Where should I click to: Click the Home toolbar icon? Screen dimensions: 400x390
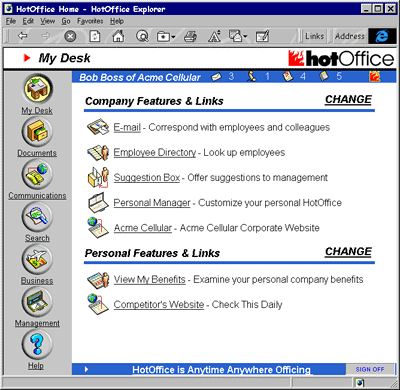coord(118,36)
